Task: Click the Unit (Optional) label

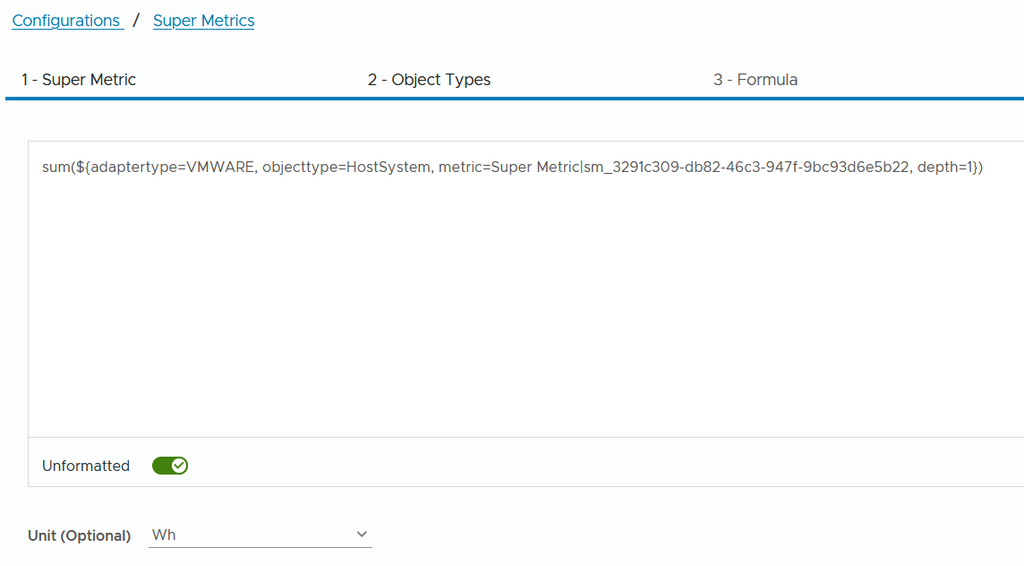Action: tap(79, 536)
